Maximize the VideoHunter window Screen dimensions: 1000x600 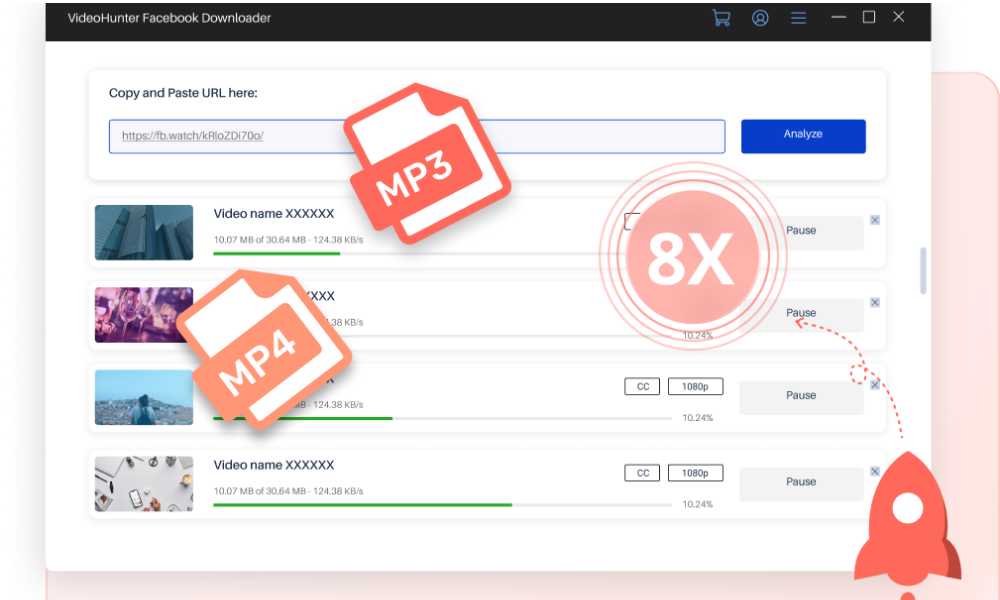click(x=869, y=17)
